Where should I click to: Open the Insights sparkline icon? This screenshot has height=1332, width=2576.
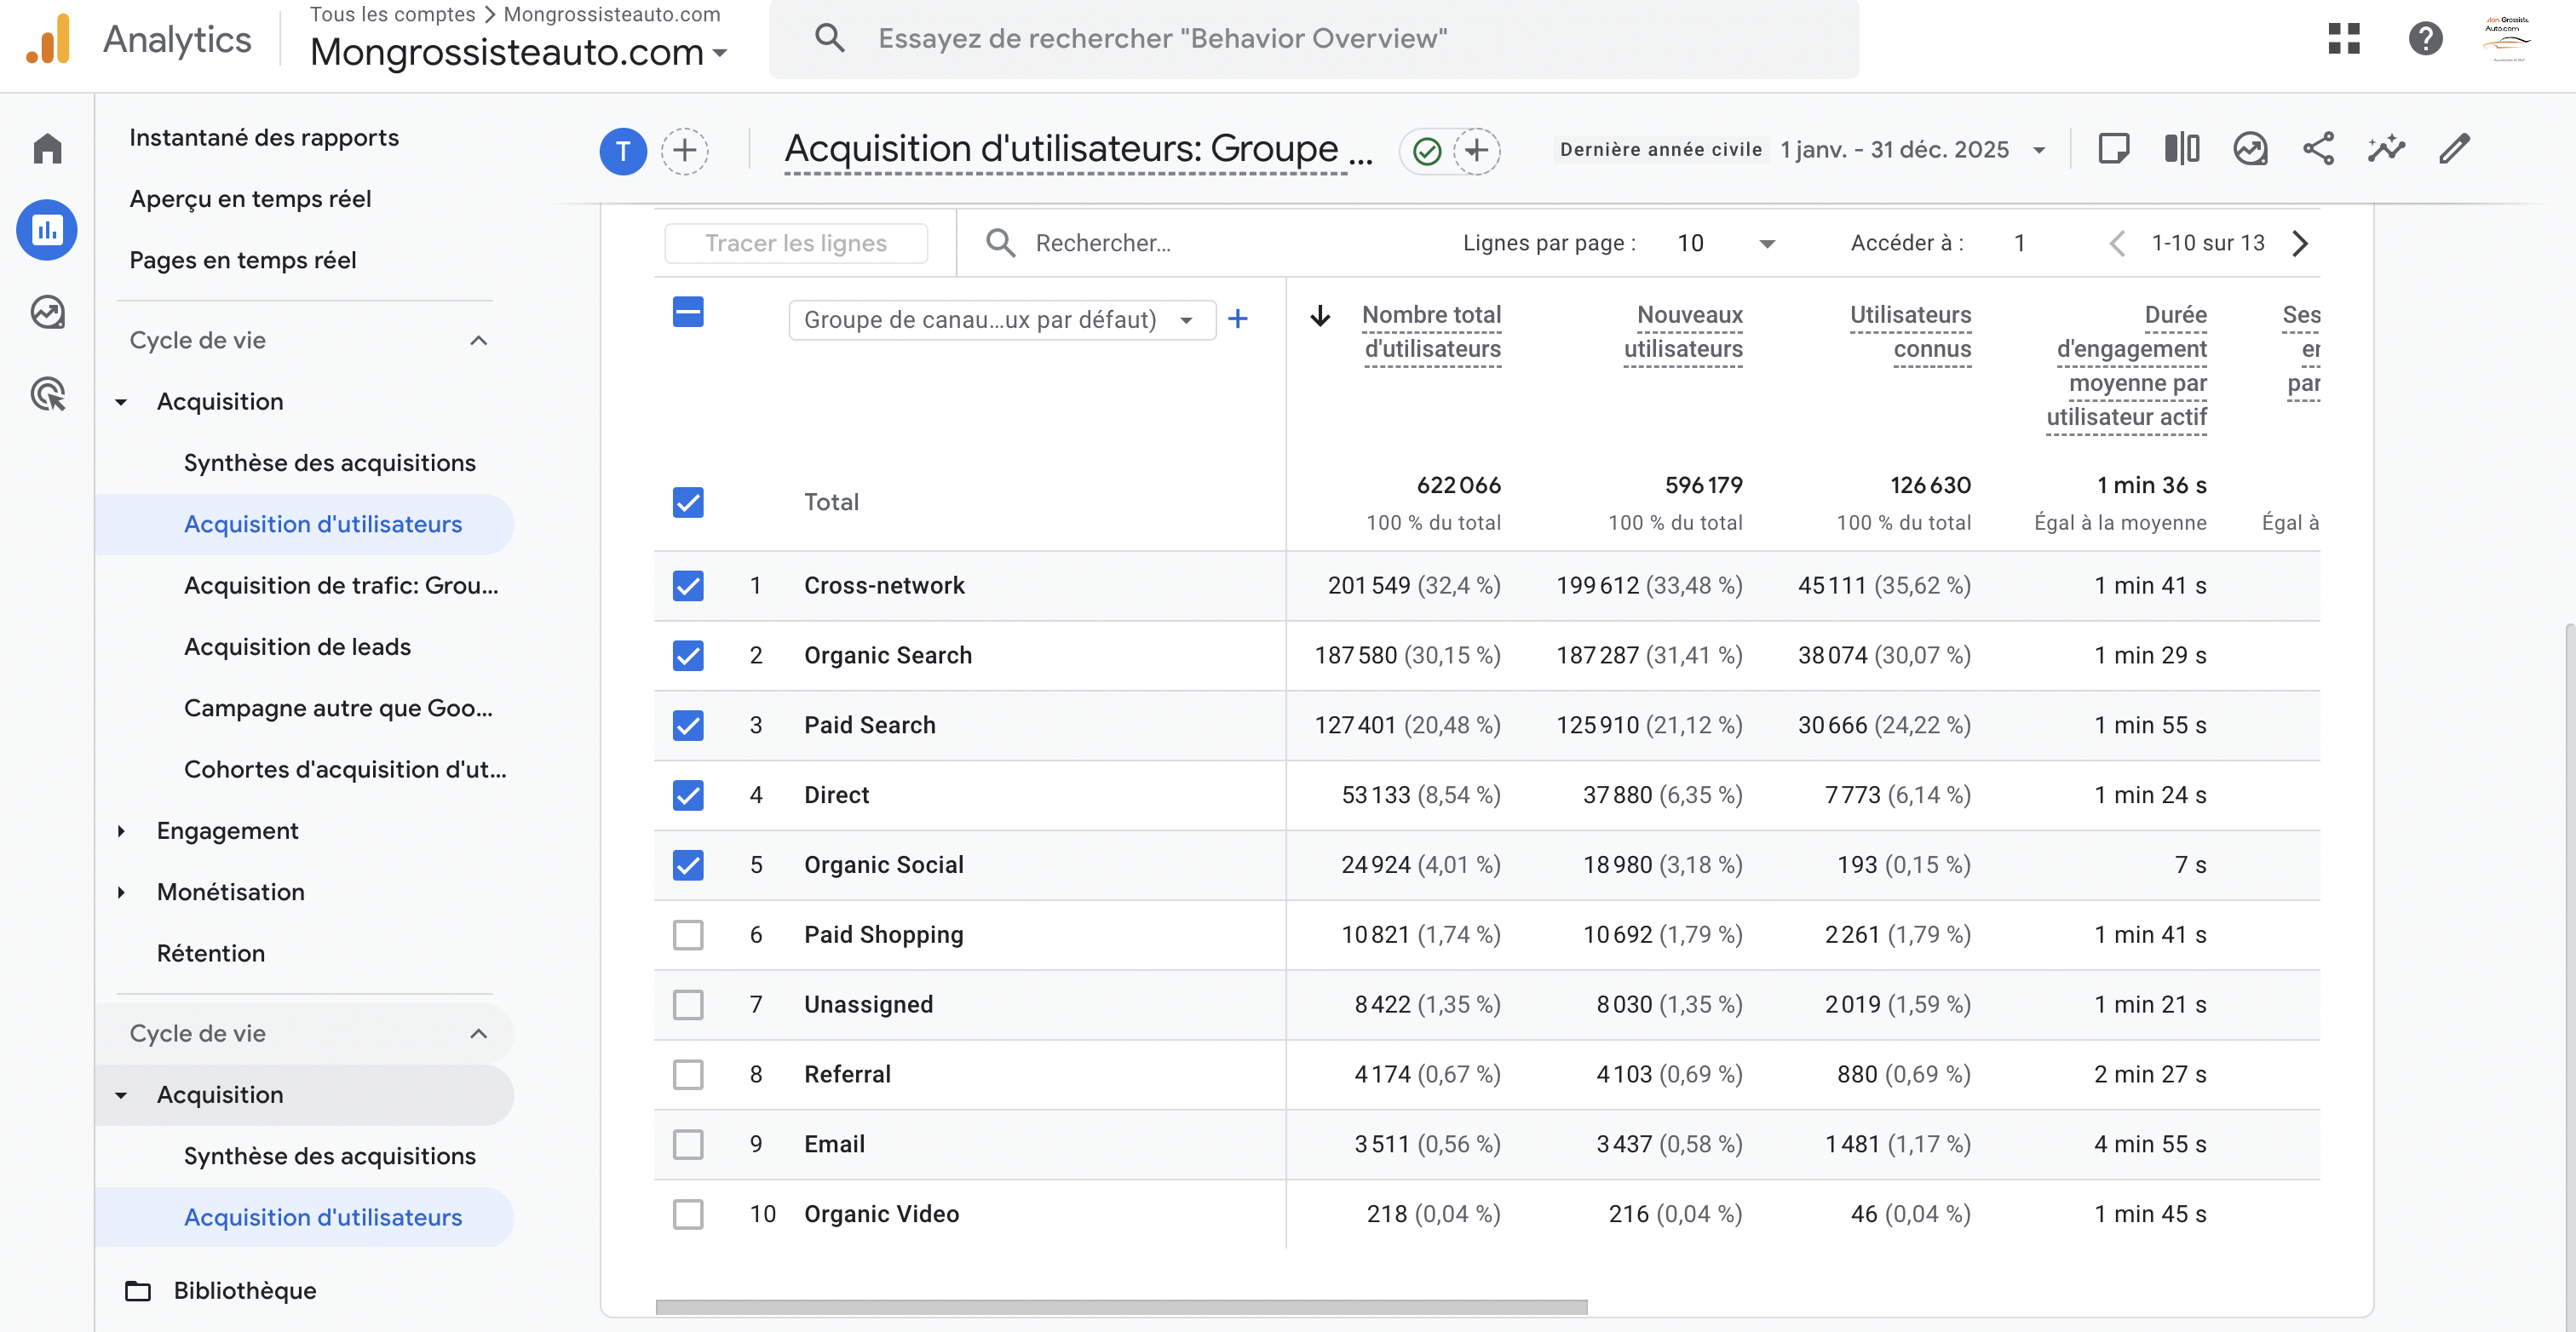pyautogui.click(x=2386, y=149)
